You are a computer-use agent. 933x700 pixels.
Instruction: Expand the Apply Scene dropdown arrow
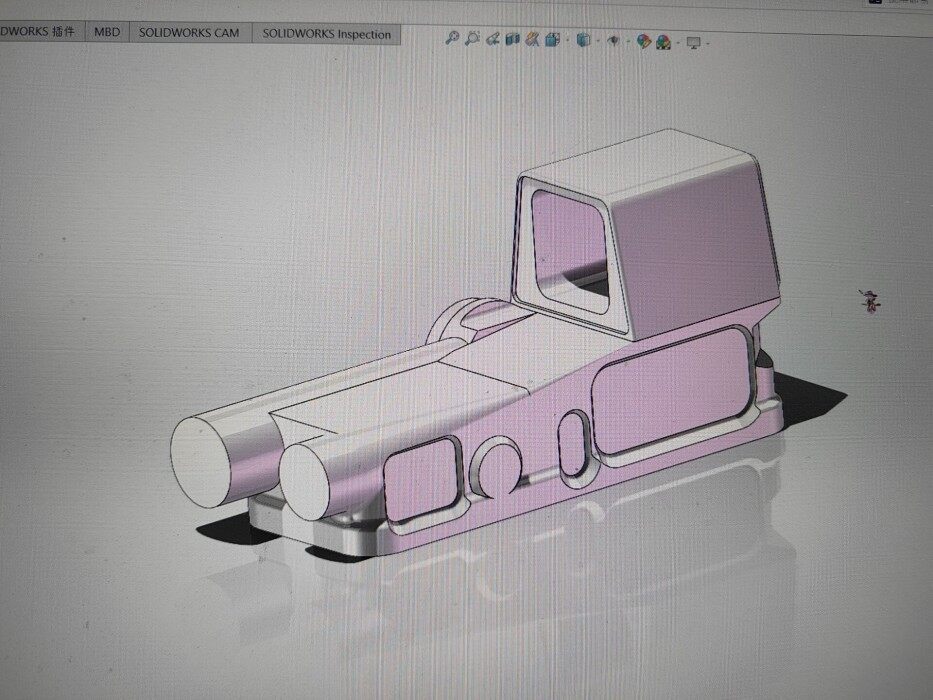tap(677, 42)
